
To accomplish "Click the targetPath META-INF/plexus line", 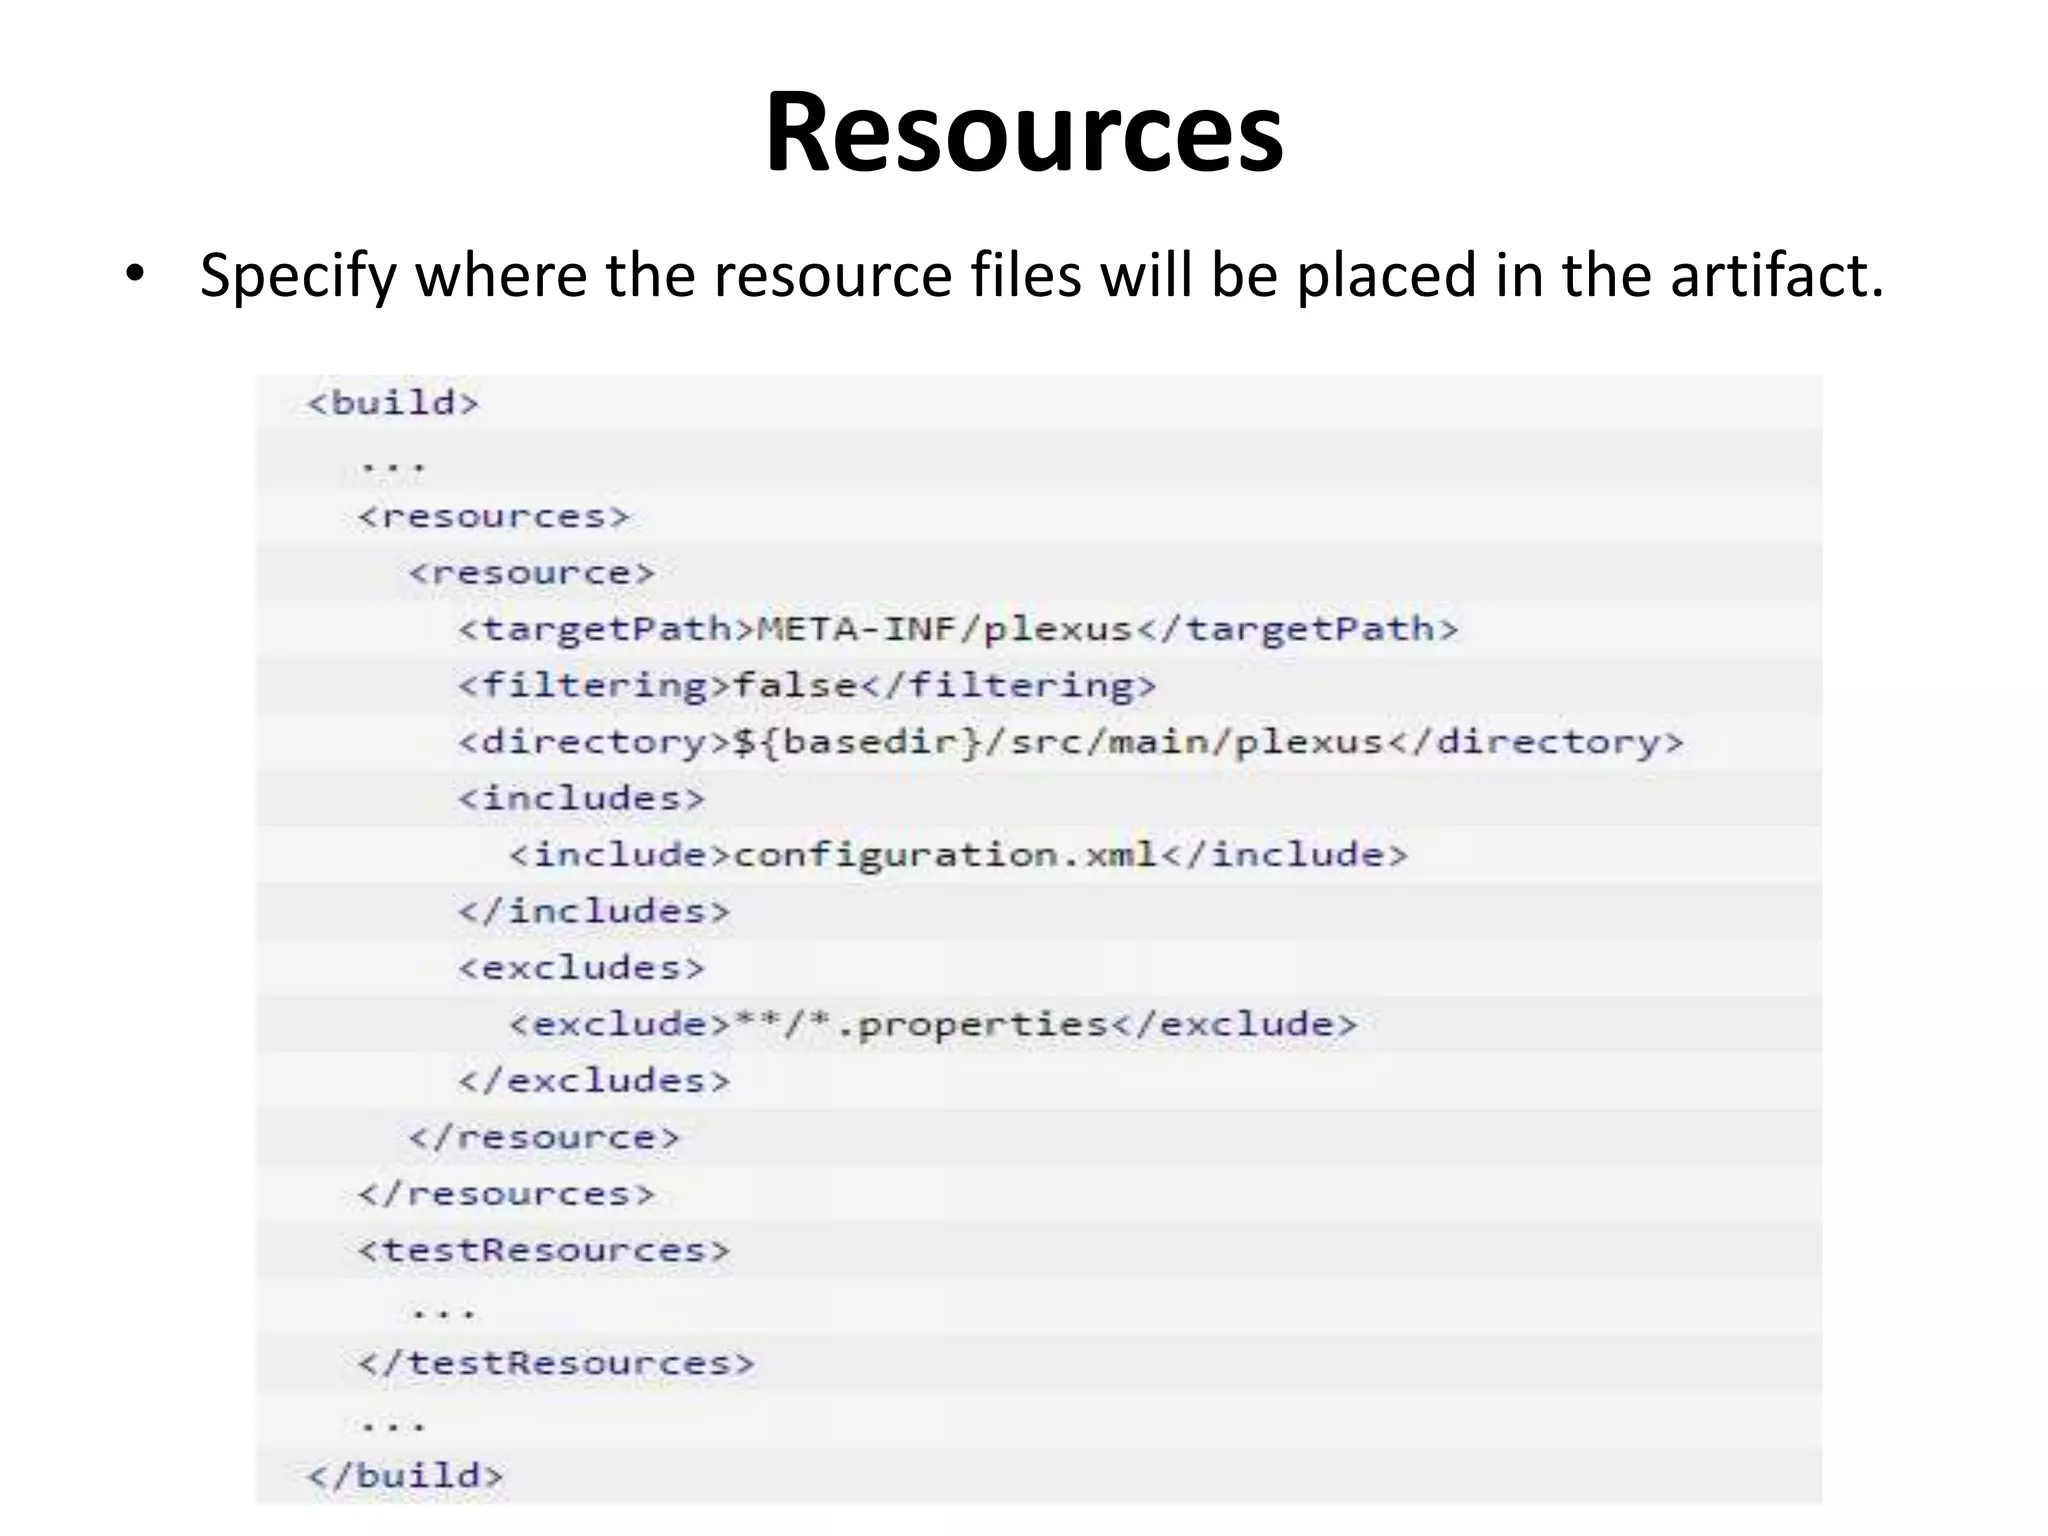I will (x=959, y=630).
